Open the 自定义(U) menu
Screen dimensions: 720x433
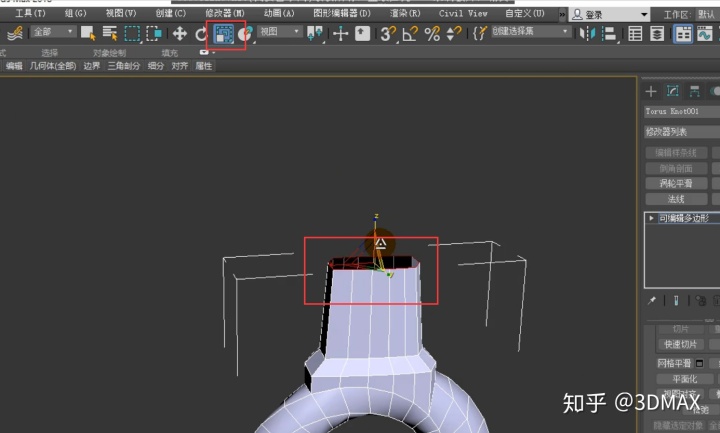point(525,13)
